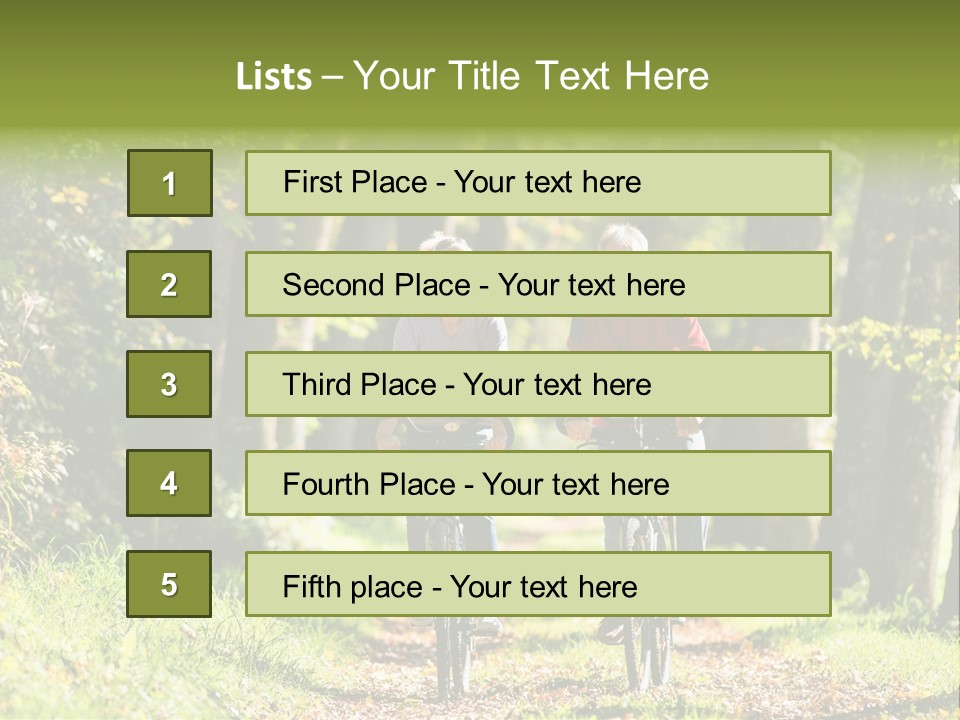
Task: Click the slide title text
Action: tap(472, 76)
